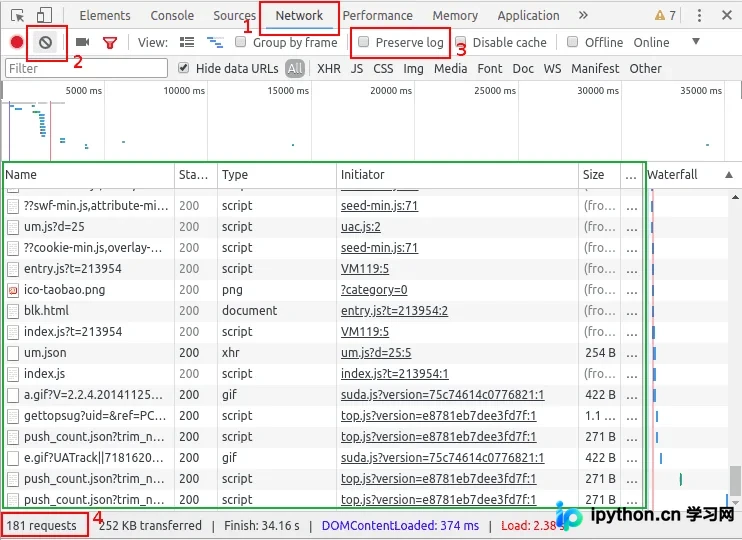Open initiator link index.js?t=213954:1
This screenshot has width=742, height=540.
click(395, 373)
